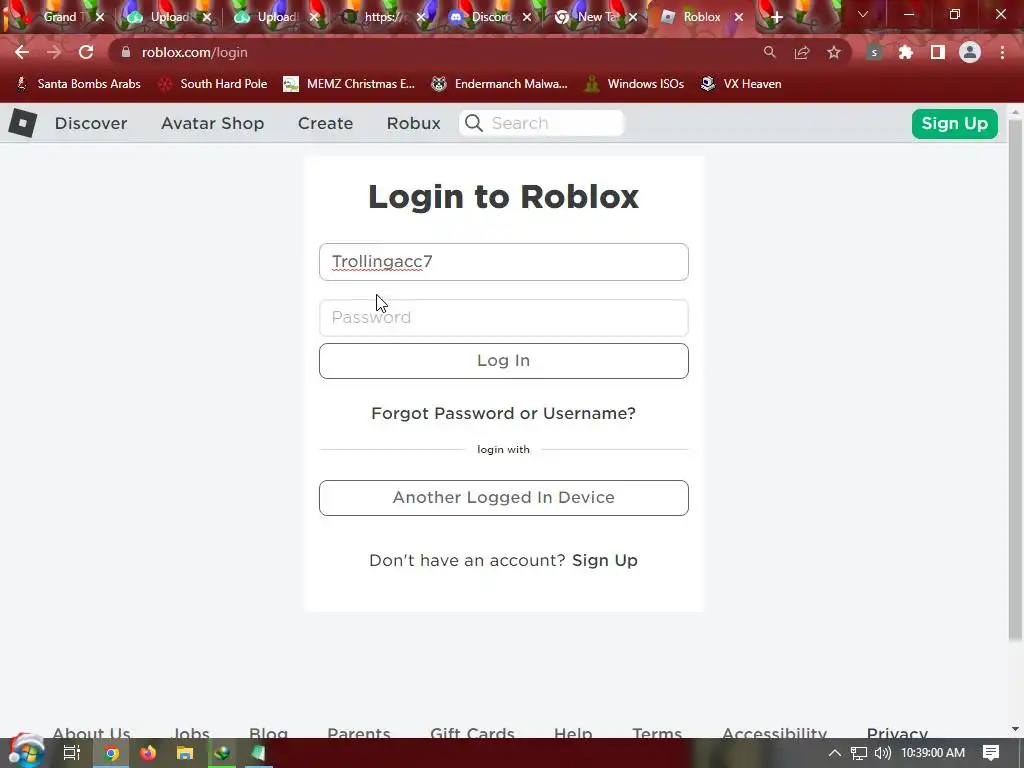Click the S extension icon in toolbar

coord(874,52)
